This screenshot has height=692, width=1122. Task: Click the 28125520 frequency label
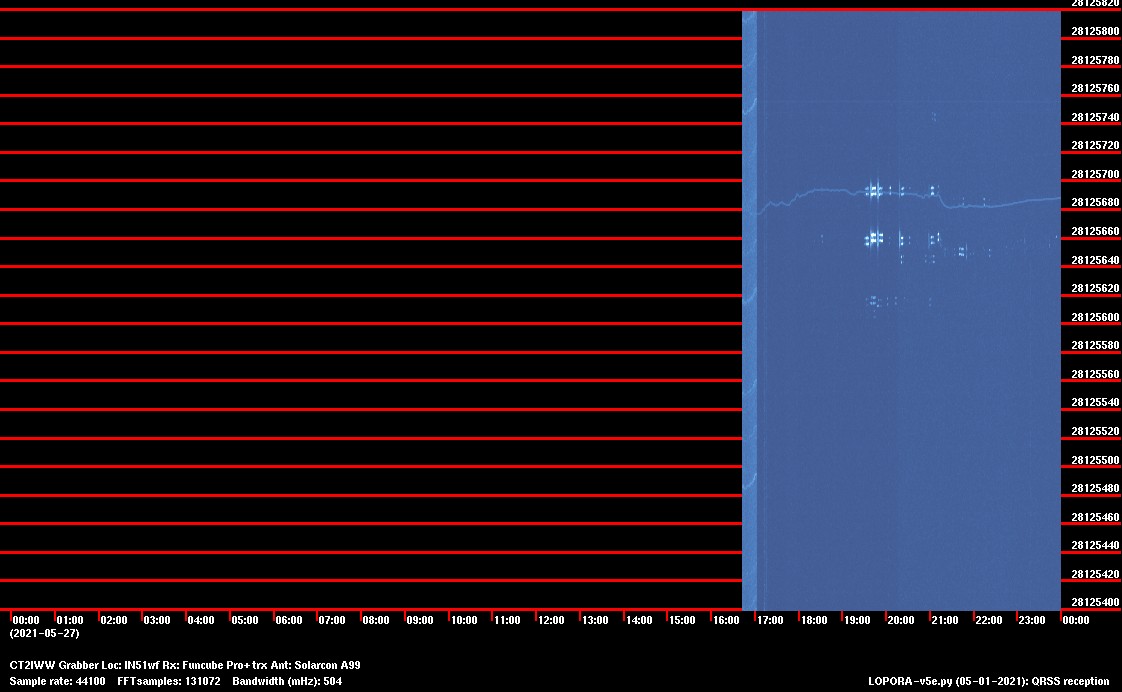point(1095,432)
